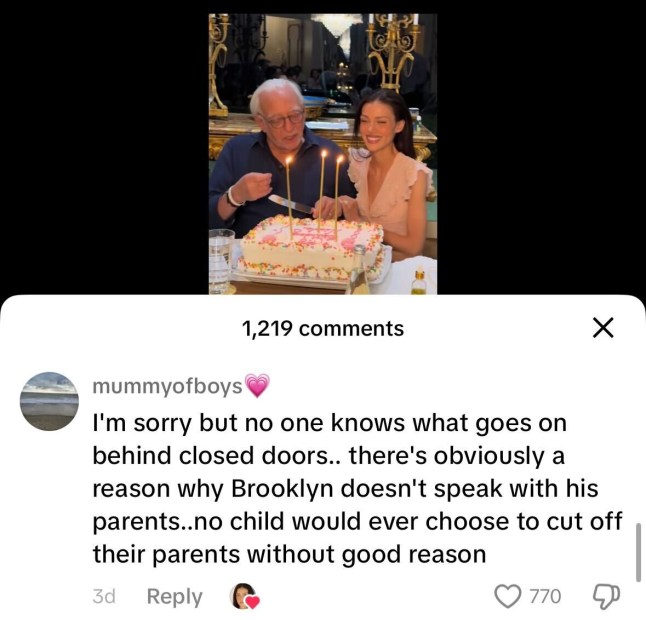
Task: Tap the pink heart emoji after the username
Action: (257, 386)
